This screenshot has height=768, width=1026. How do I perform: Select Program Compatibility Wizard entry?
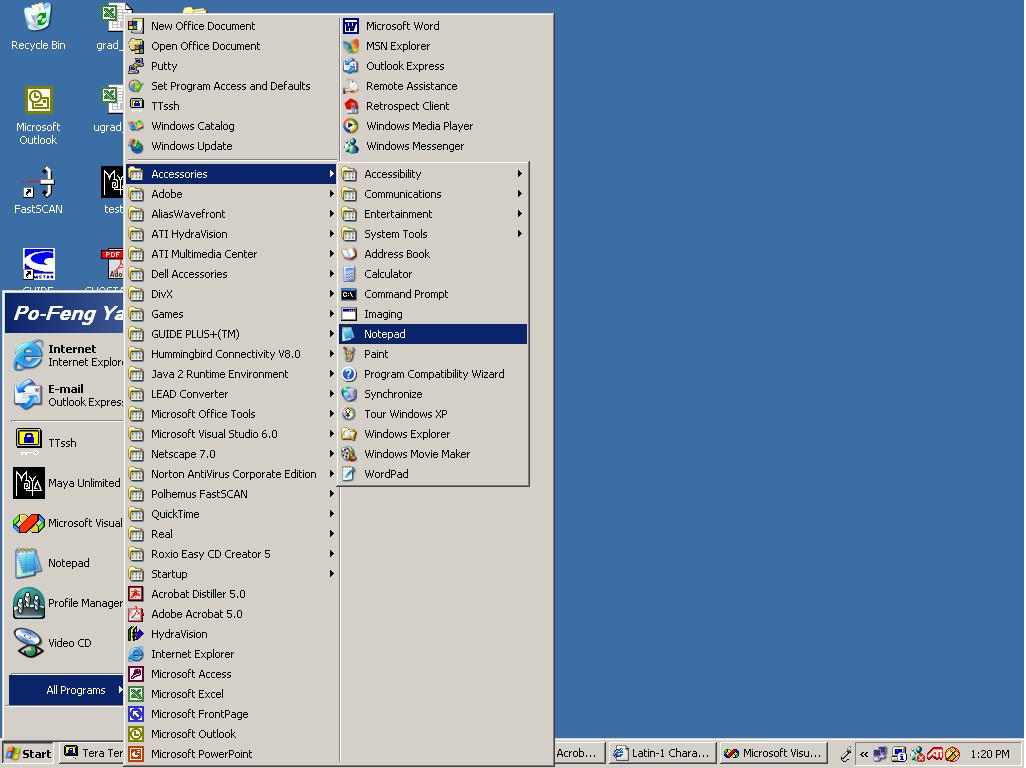(x=433, y=374)
